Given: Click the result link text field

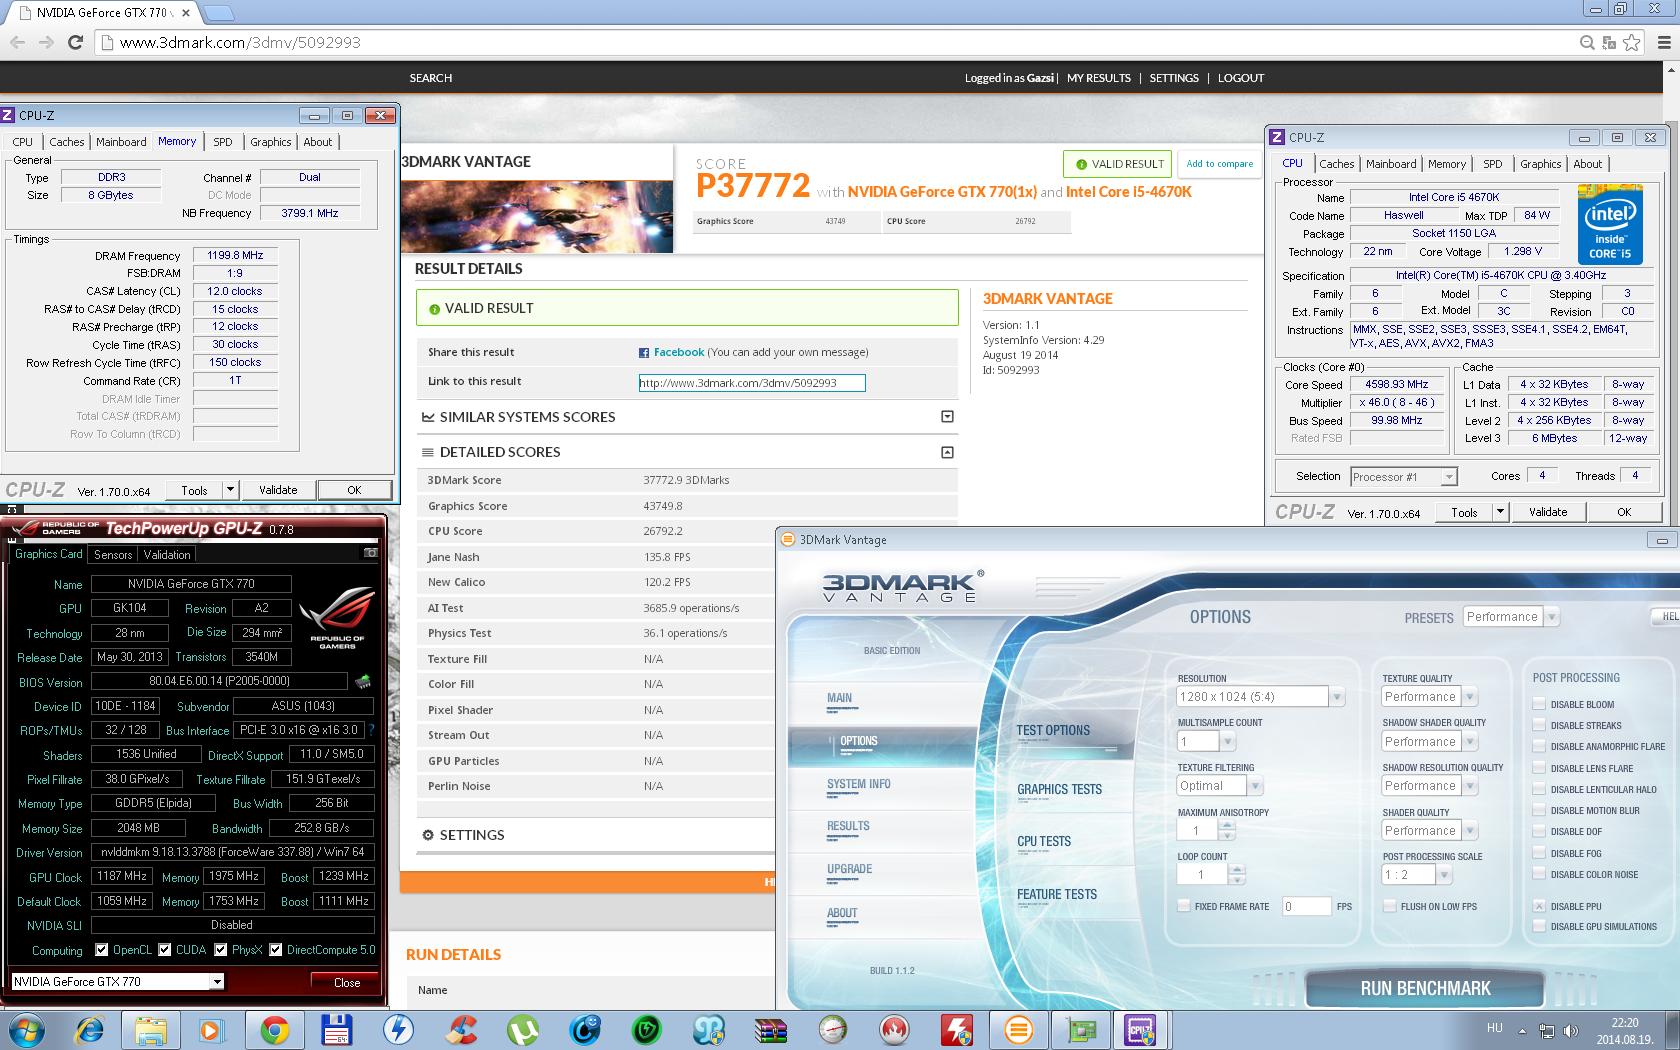Looking at the screenshot, I should (x=752, y=382).
